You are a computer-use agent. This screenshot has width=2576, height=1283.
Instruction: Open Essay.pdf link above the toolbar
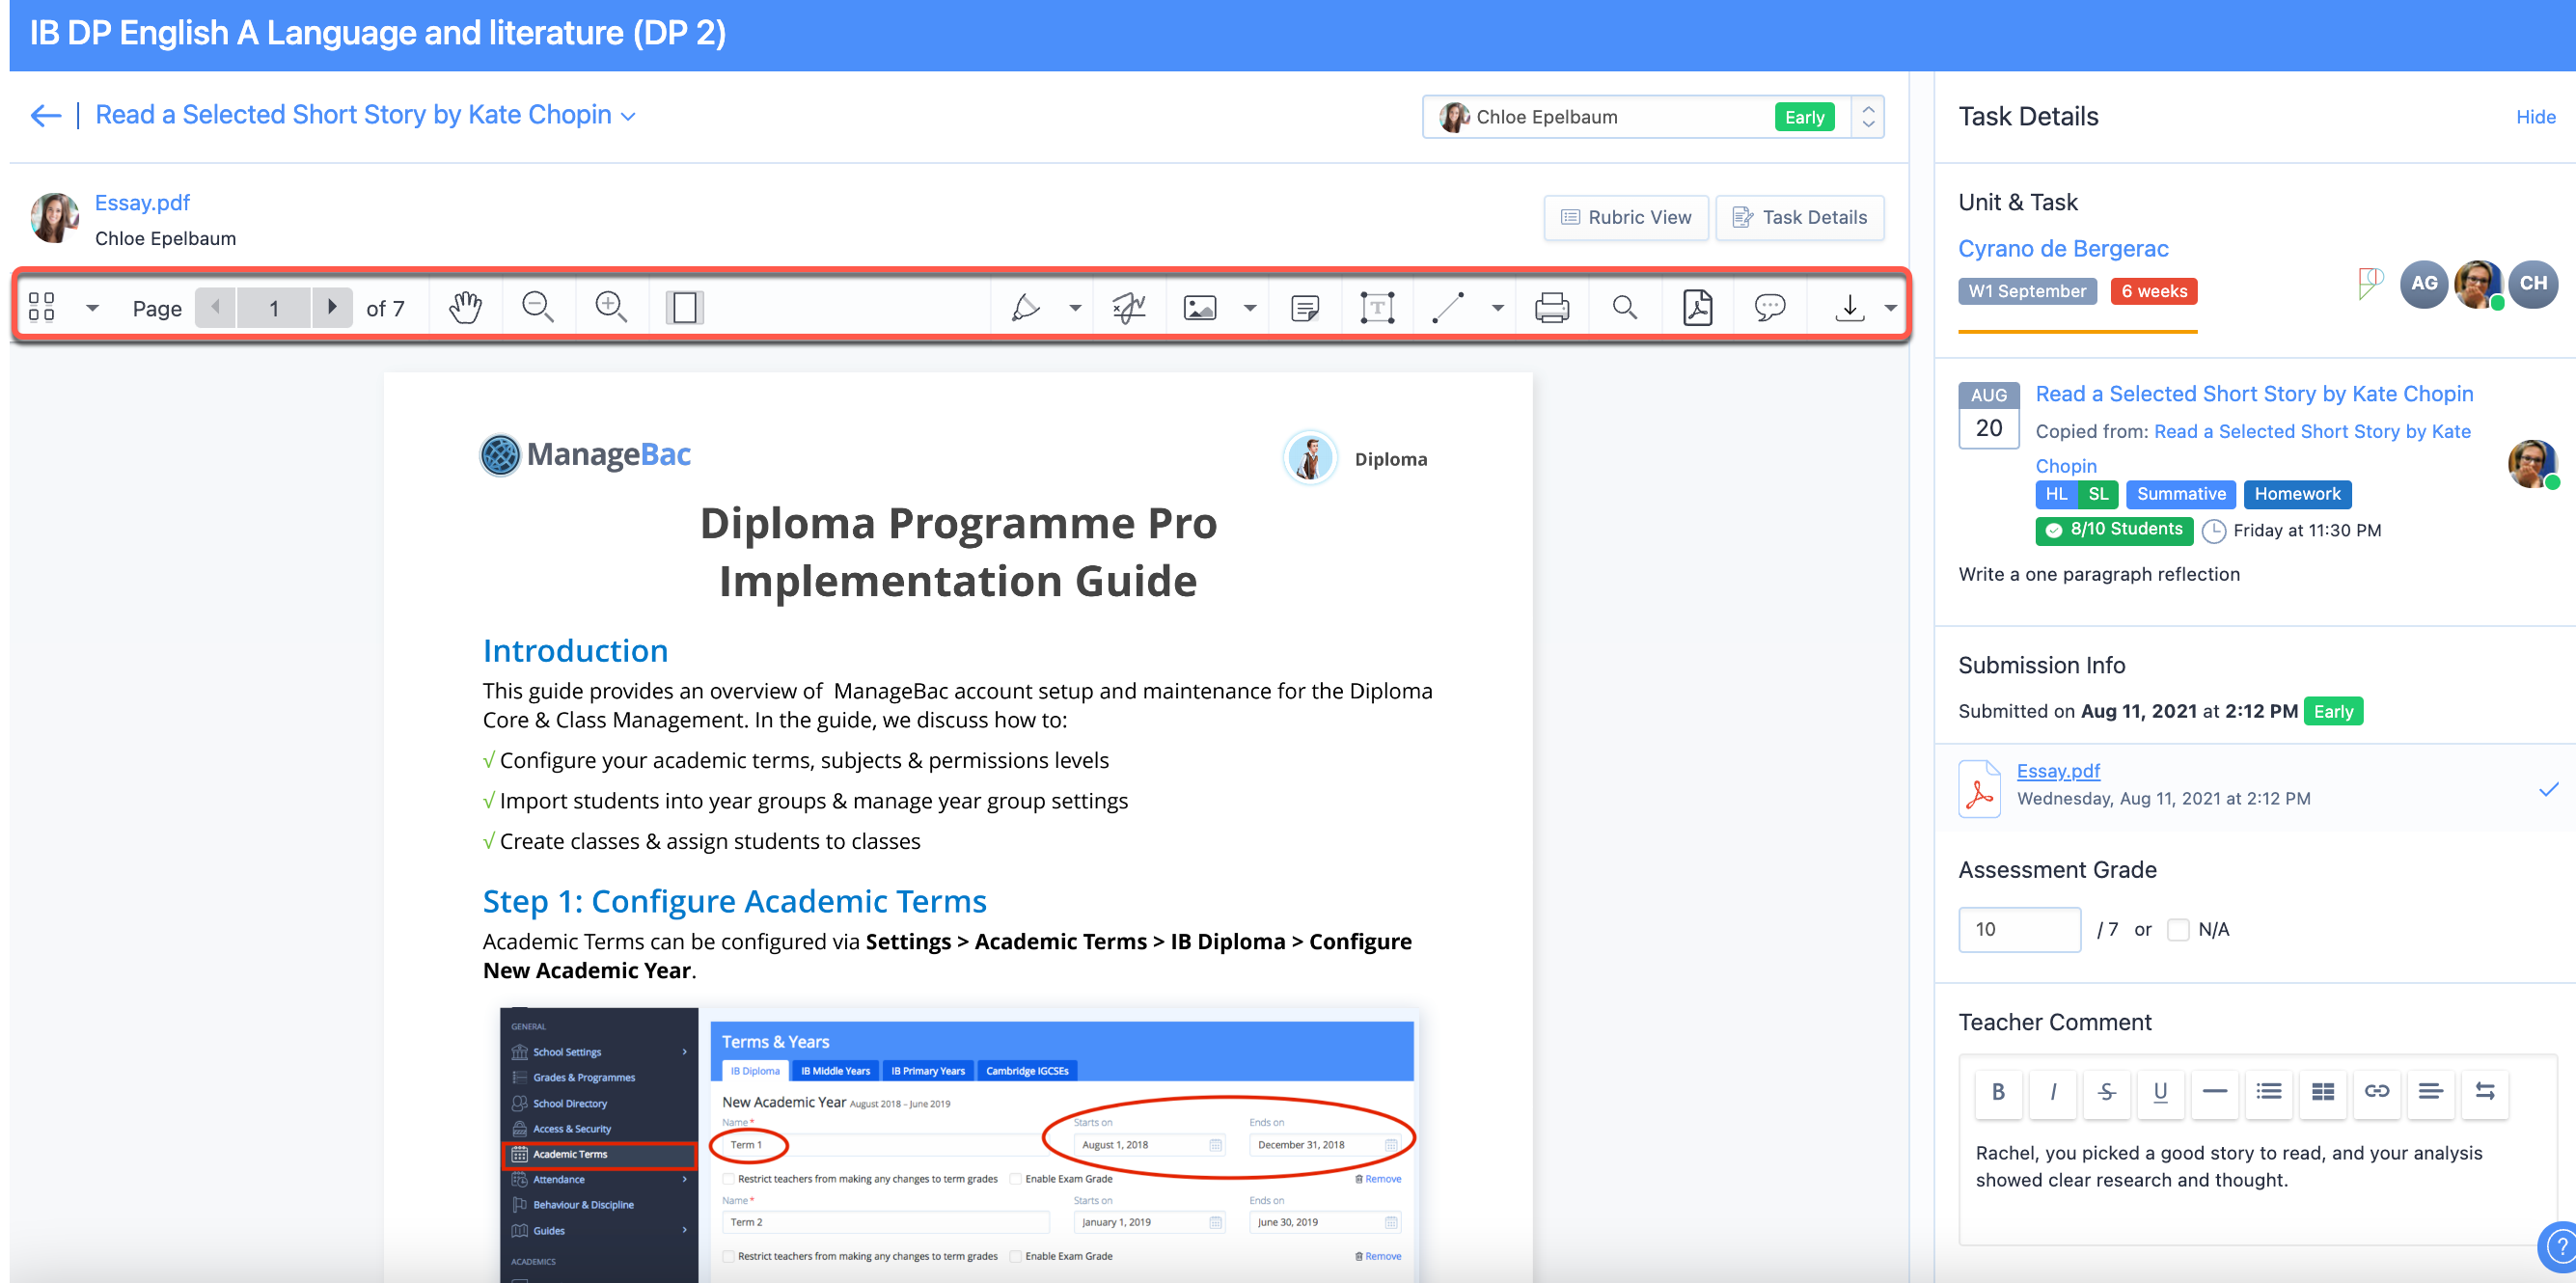[142, 202]
